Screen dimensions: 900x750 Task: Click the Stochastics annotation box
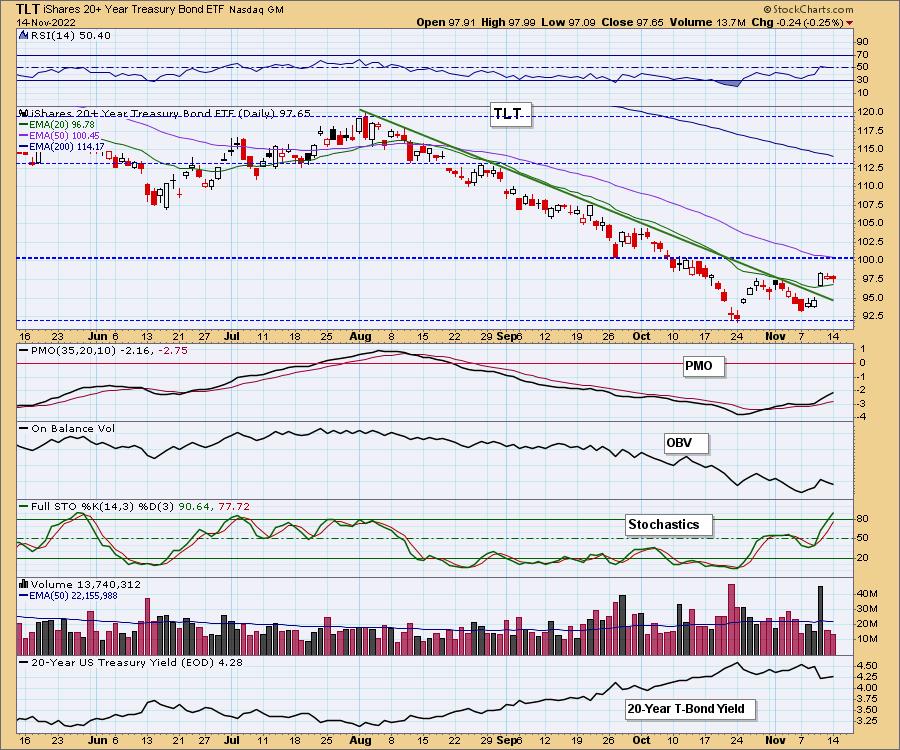pos(668,524)
